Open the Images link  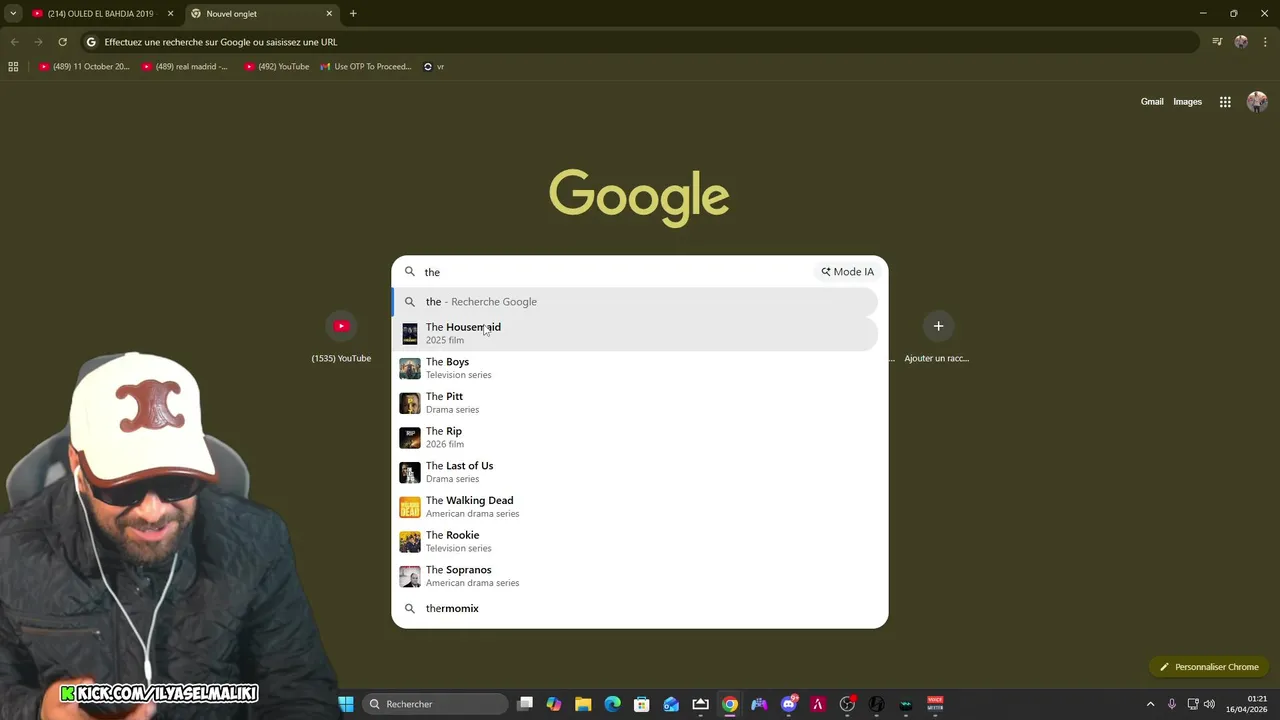pyautogui.click(x=1187, y=101)
